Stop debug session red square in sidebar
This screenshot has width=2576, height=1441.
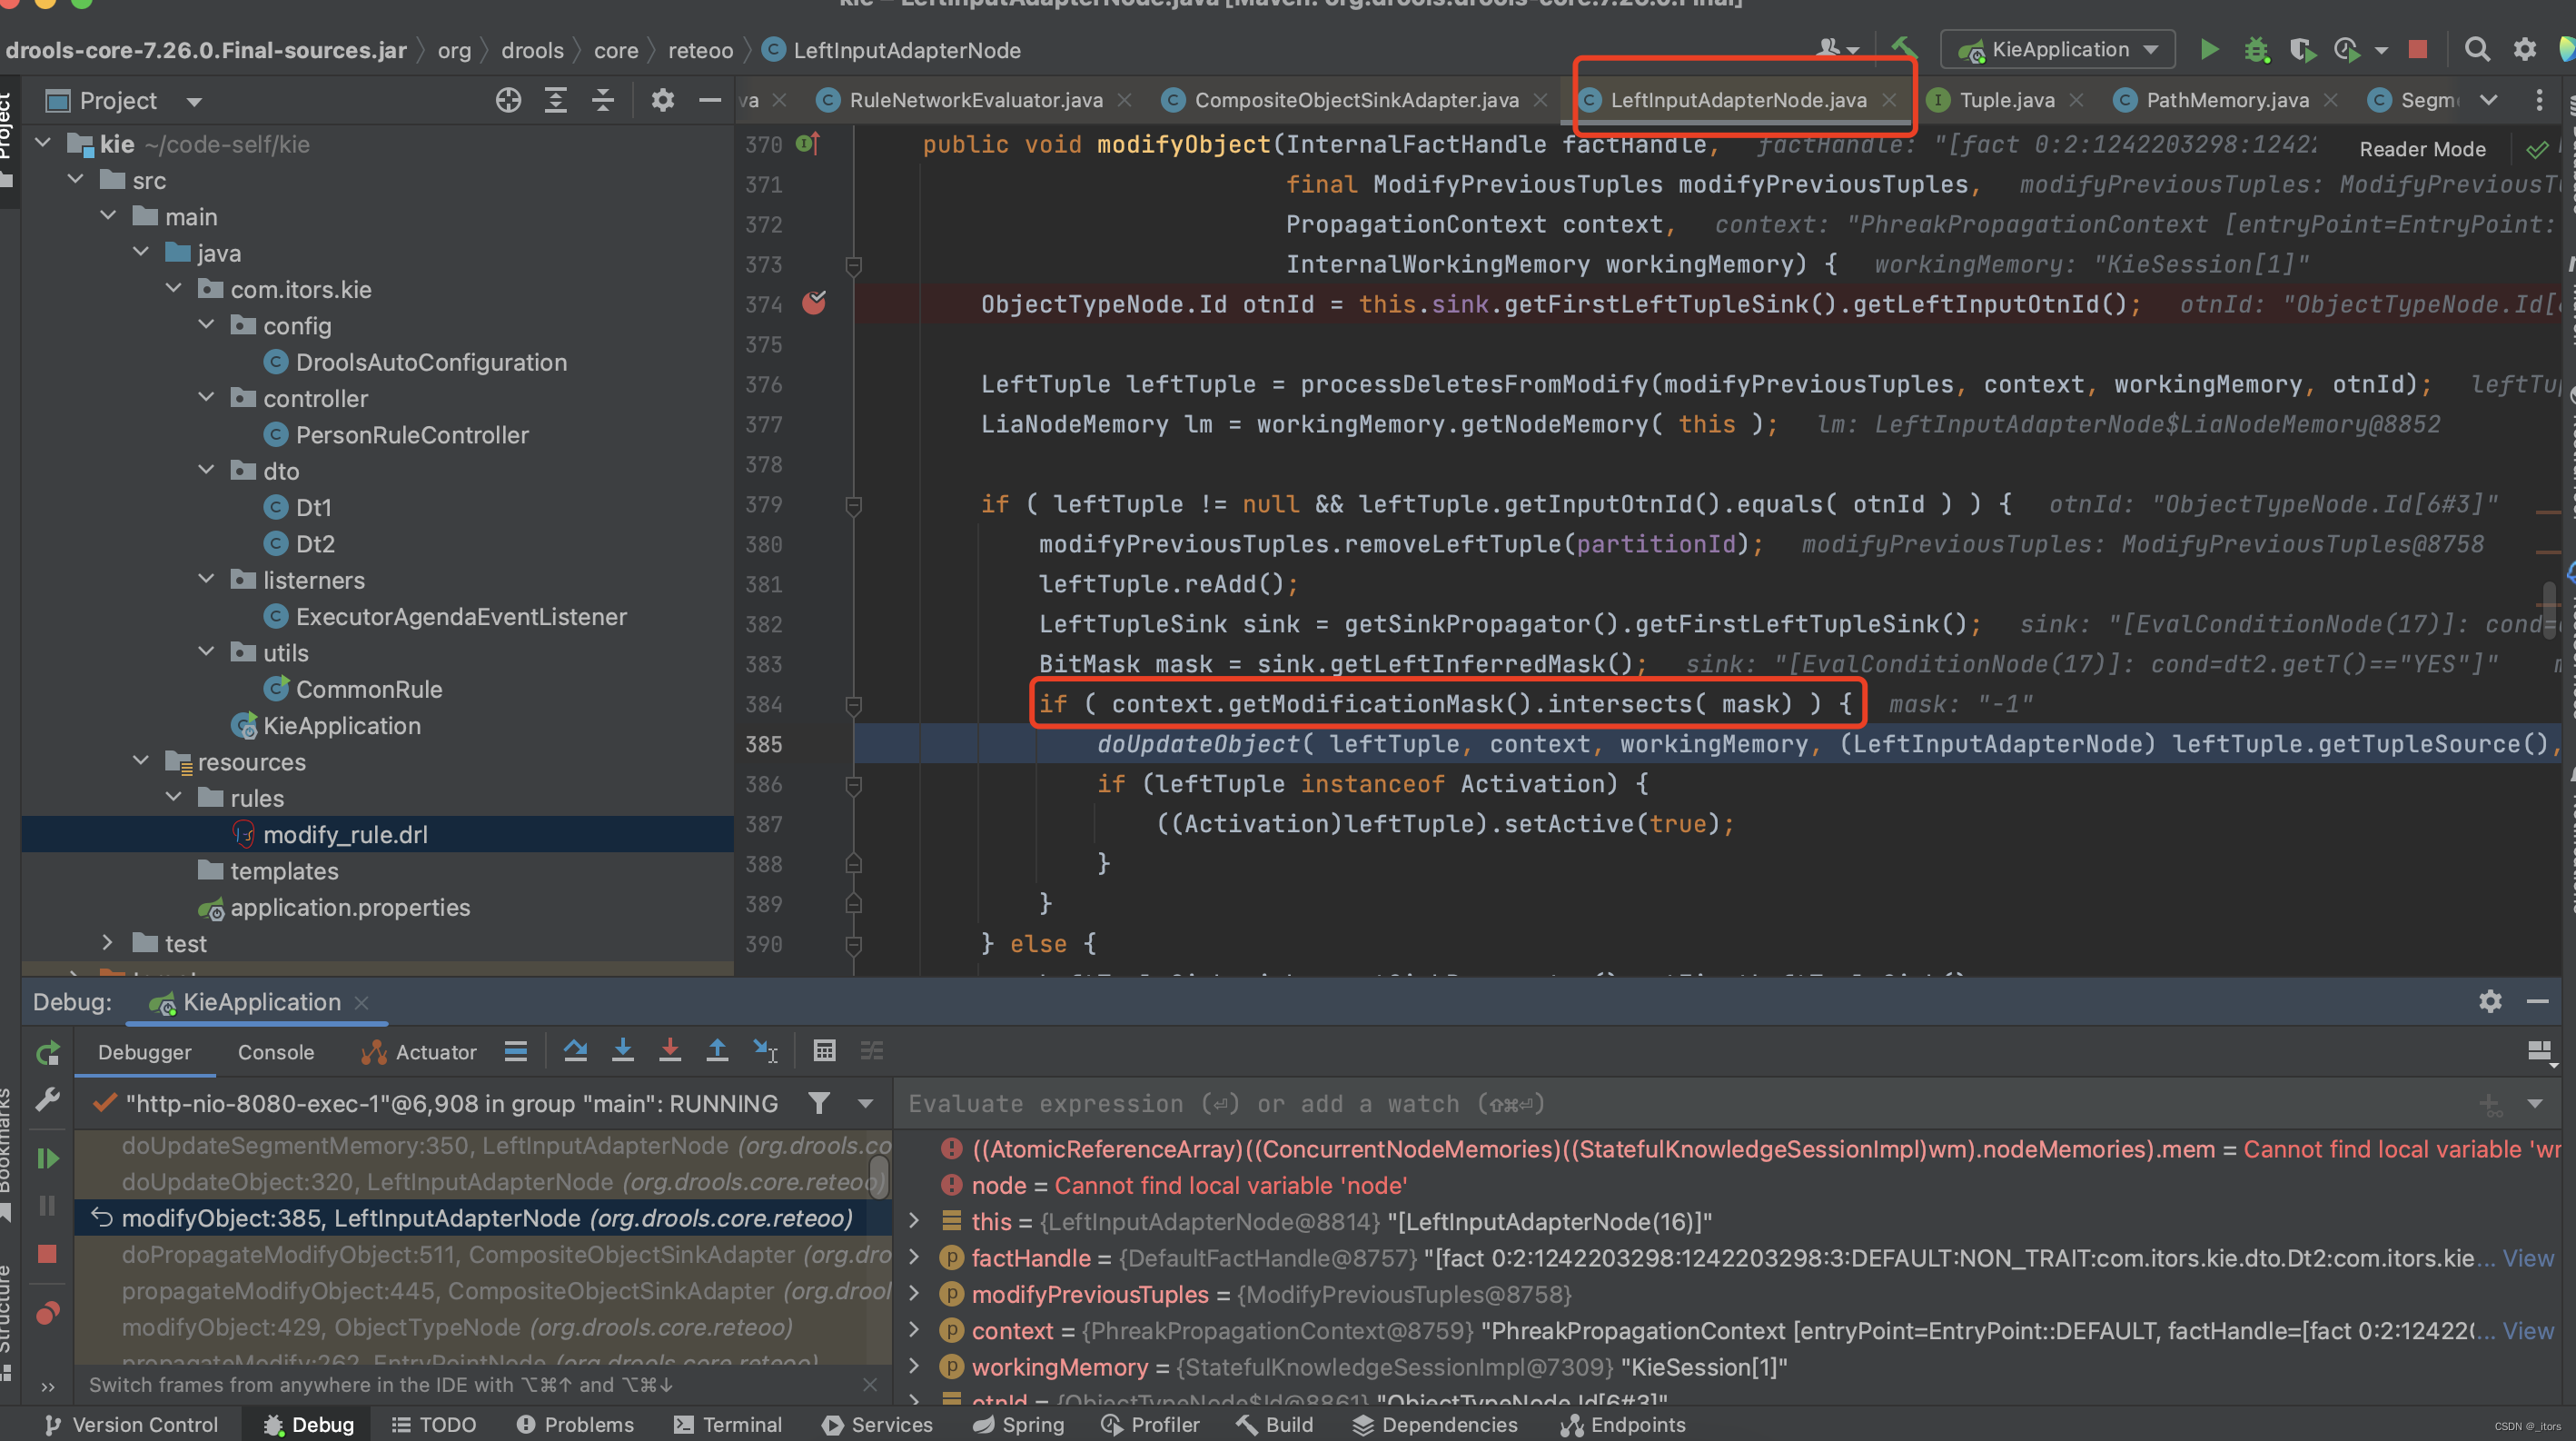point(47,1254)
